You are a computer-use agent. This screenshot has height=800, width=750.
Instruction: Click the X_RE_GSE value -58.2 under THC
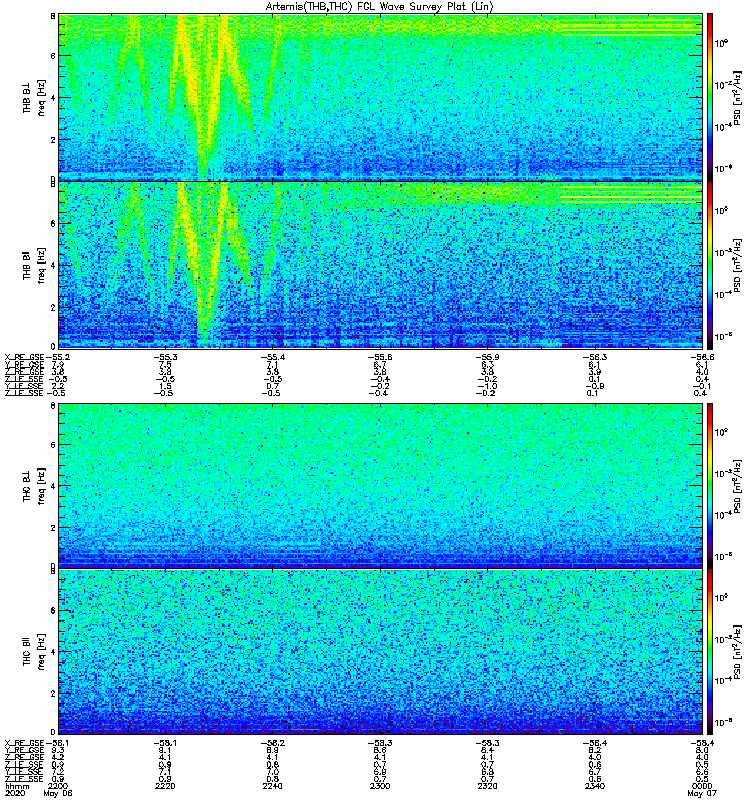point(272,743)
